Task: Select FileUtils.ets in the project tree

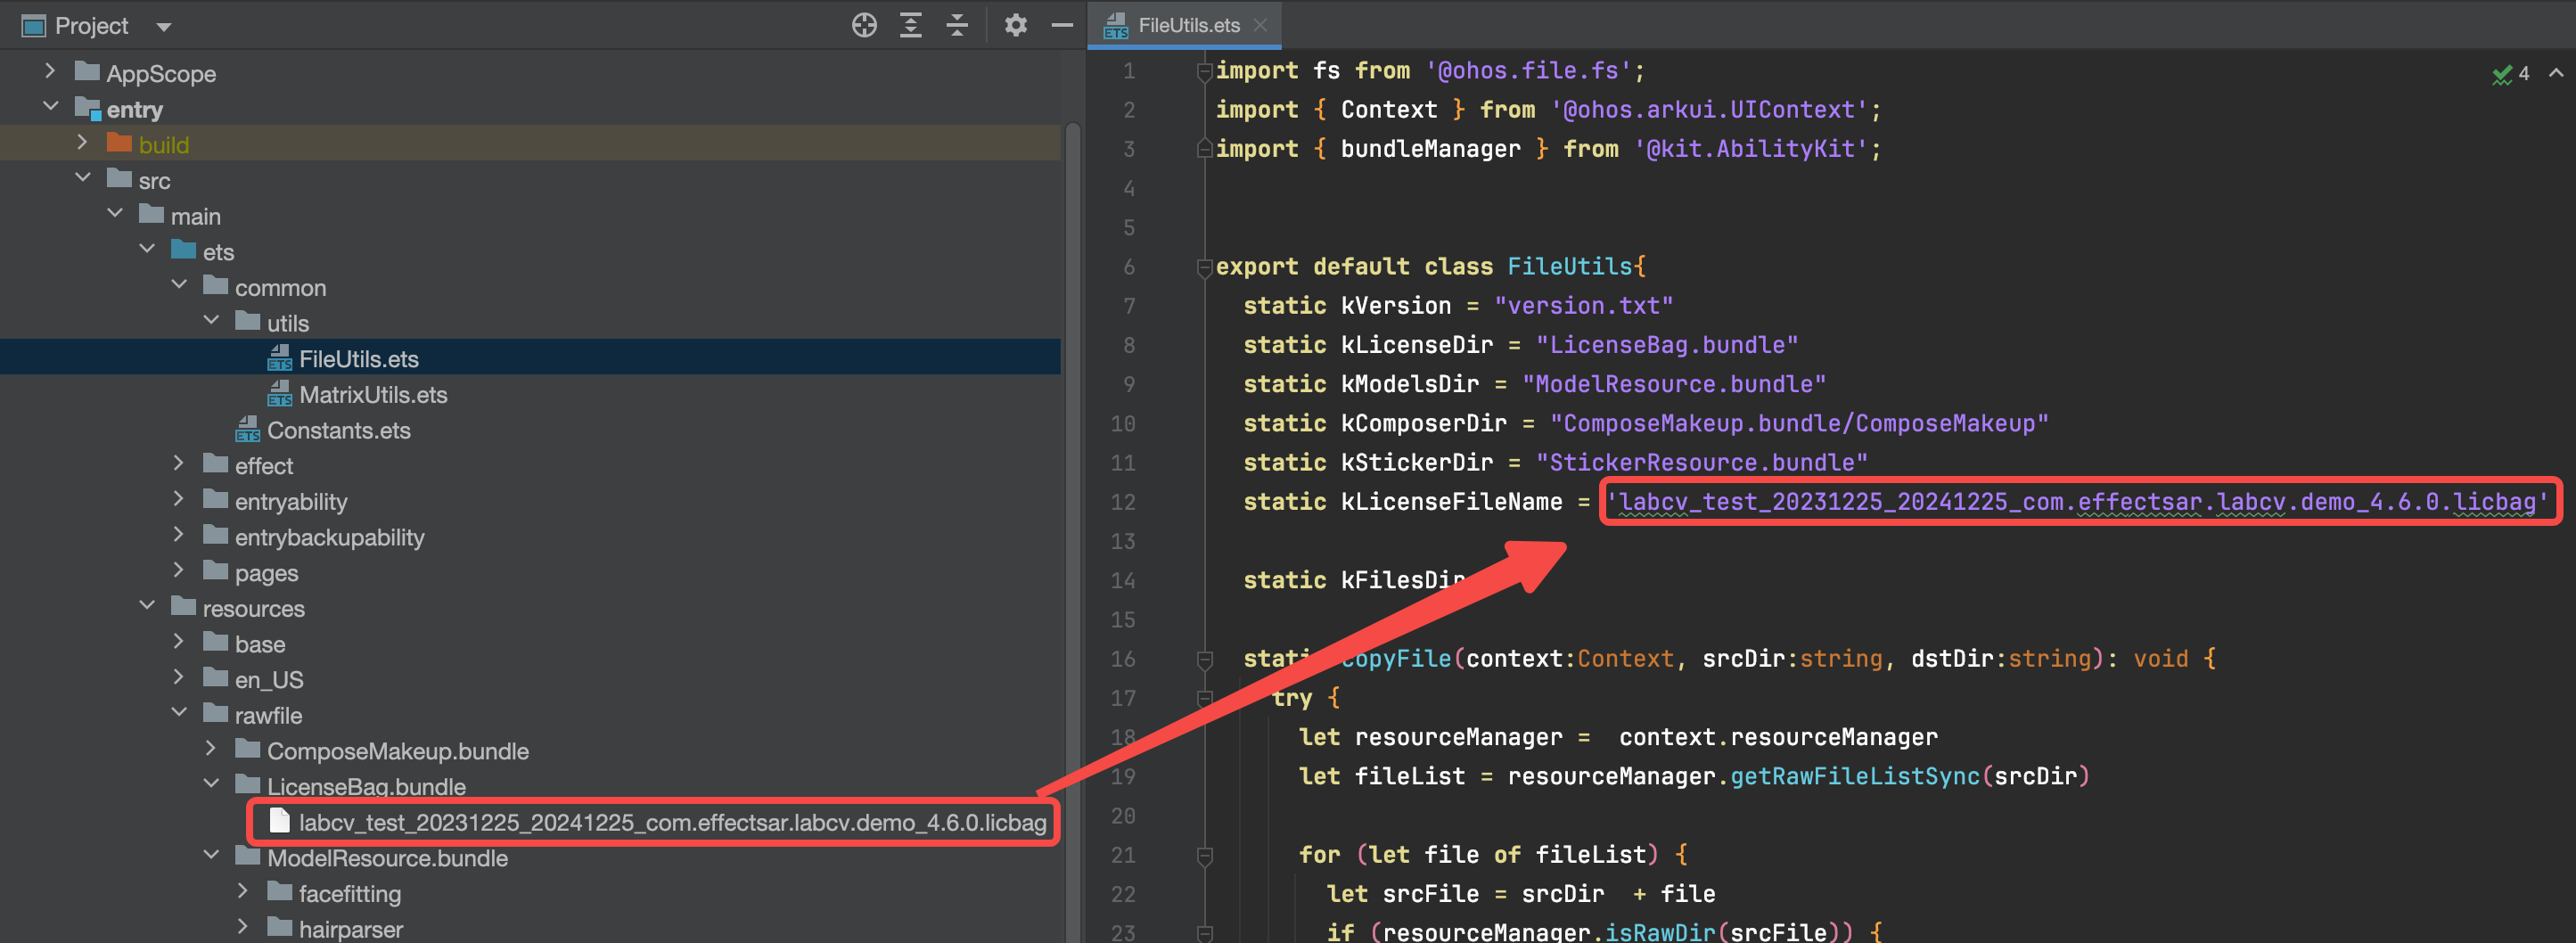Action: click(x=358, y=359)
